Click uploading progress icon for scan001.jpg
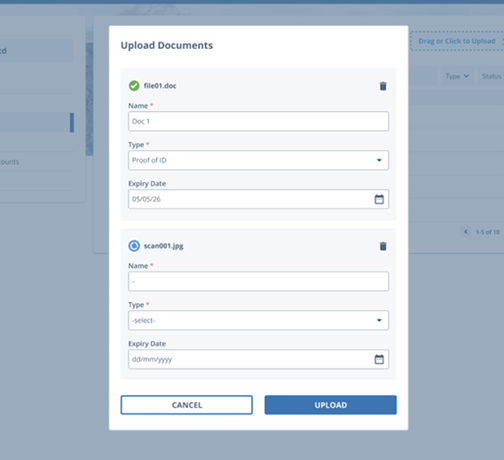 point(134,246)
